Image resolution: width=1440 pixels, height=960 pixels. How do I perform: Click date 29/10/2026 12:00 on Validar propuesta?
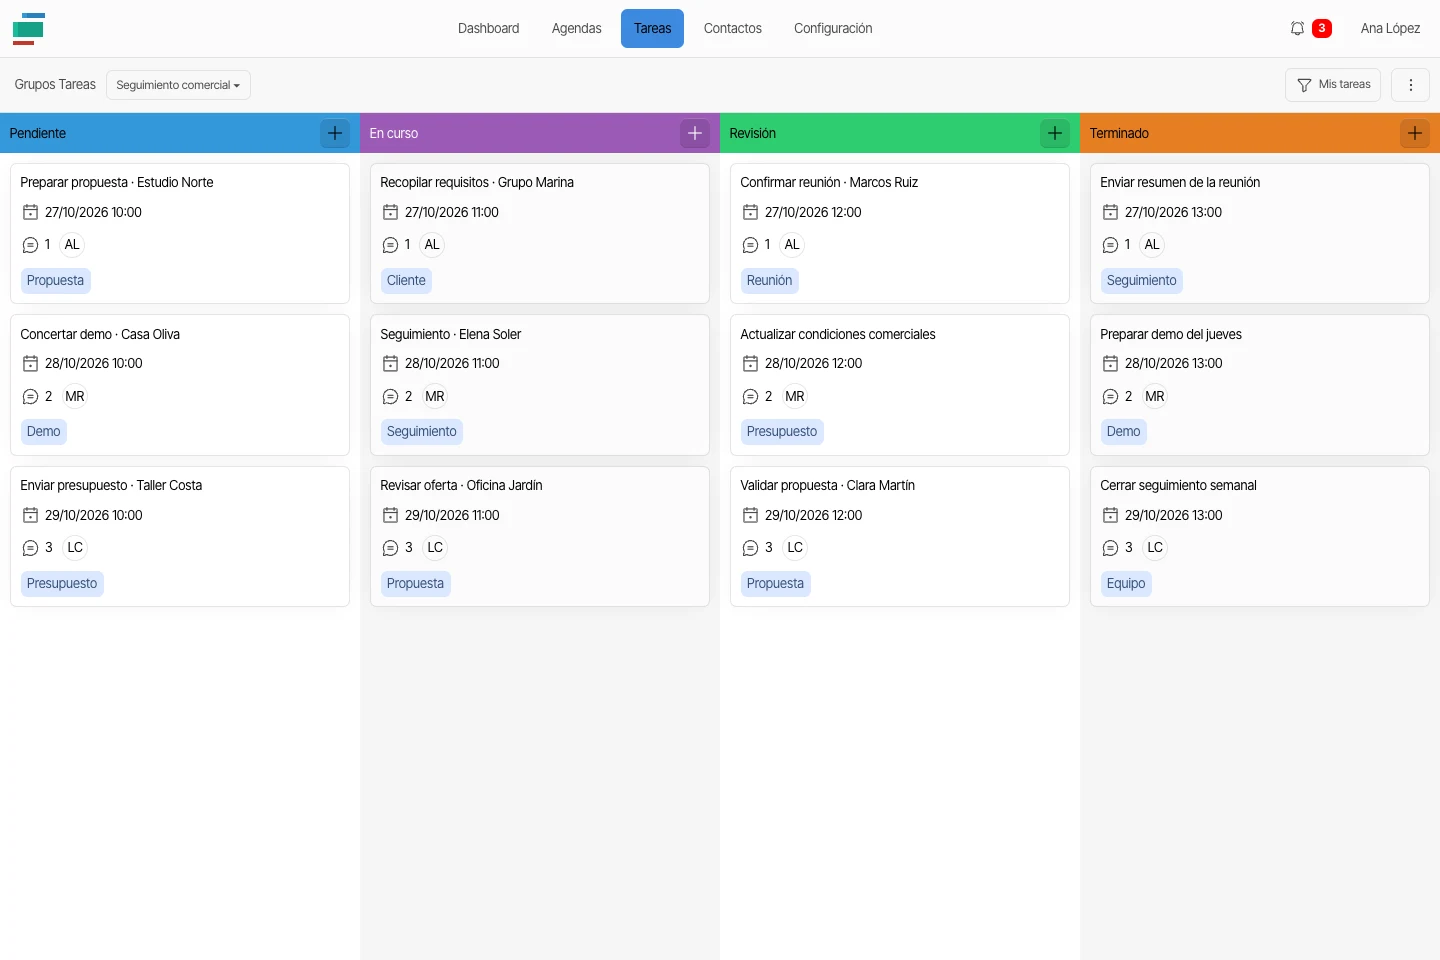point(813,515)
